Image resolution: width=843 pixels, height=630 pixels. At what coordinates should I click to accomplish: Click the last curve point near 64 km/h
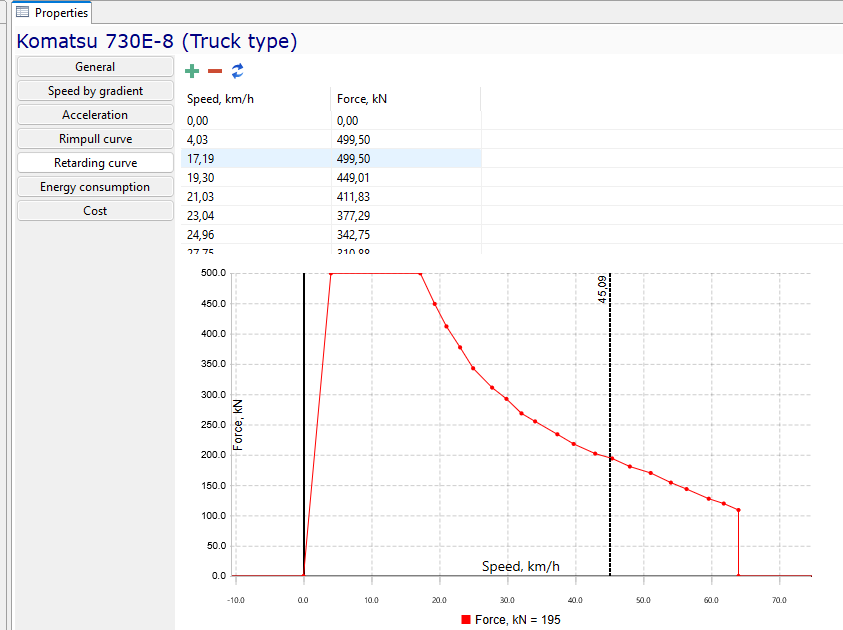[738, 510]
